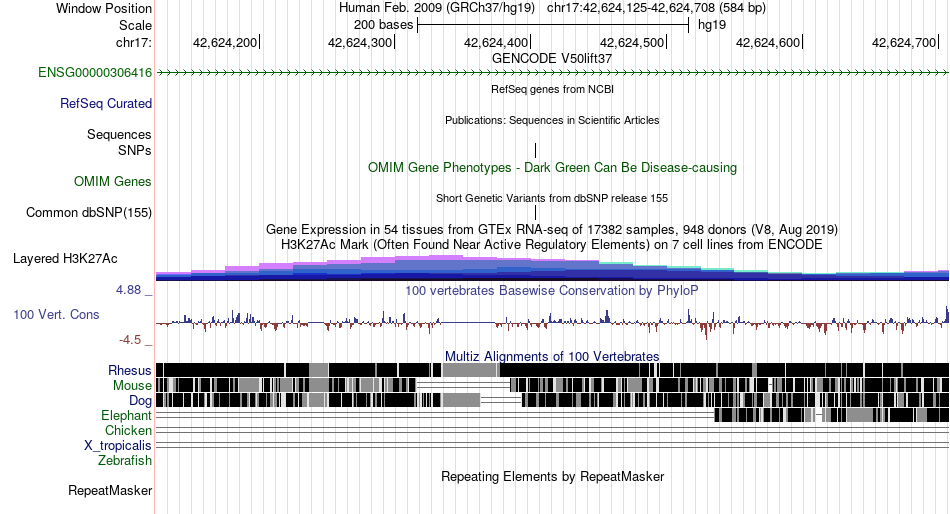Click the 200 bases scale bar
Image resolution: width=950 pixels, height=514 pixels.
pyautogui.click(x=553, y=25)
